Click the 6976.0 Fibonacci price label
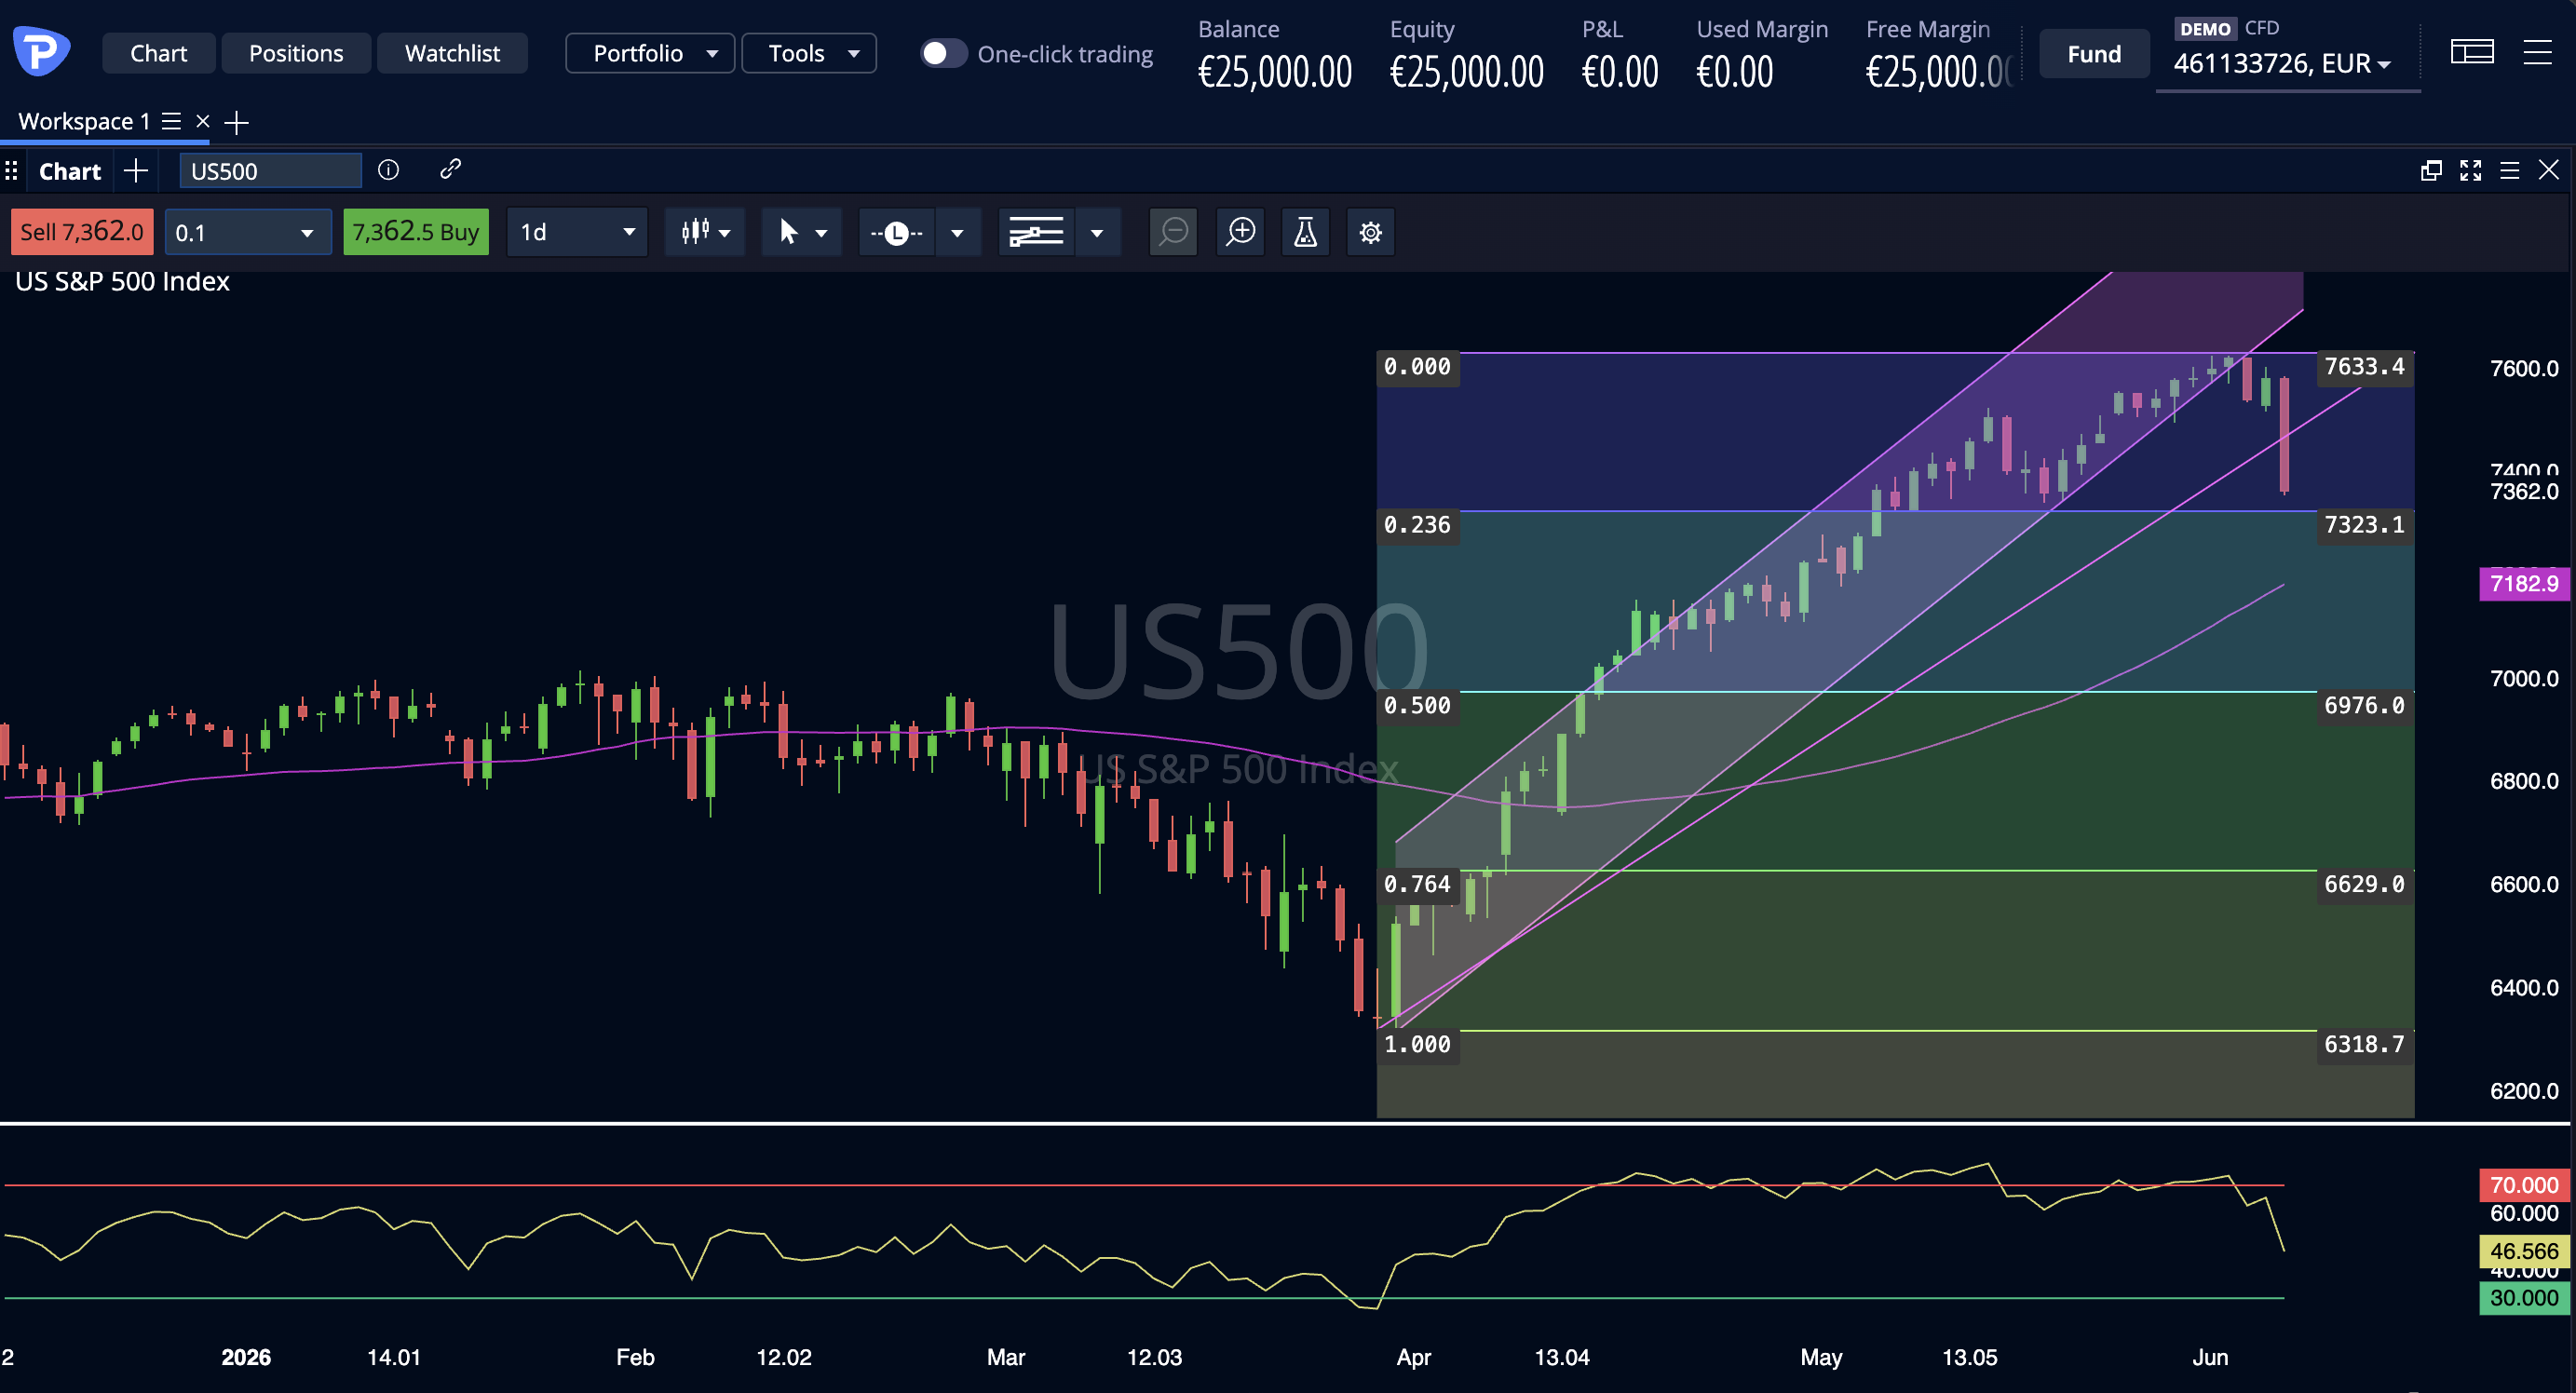The image size is (2576, 1393). (2364, 706)
